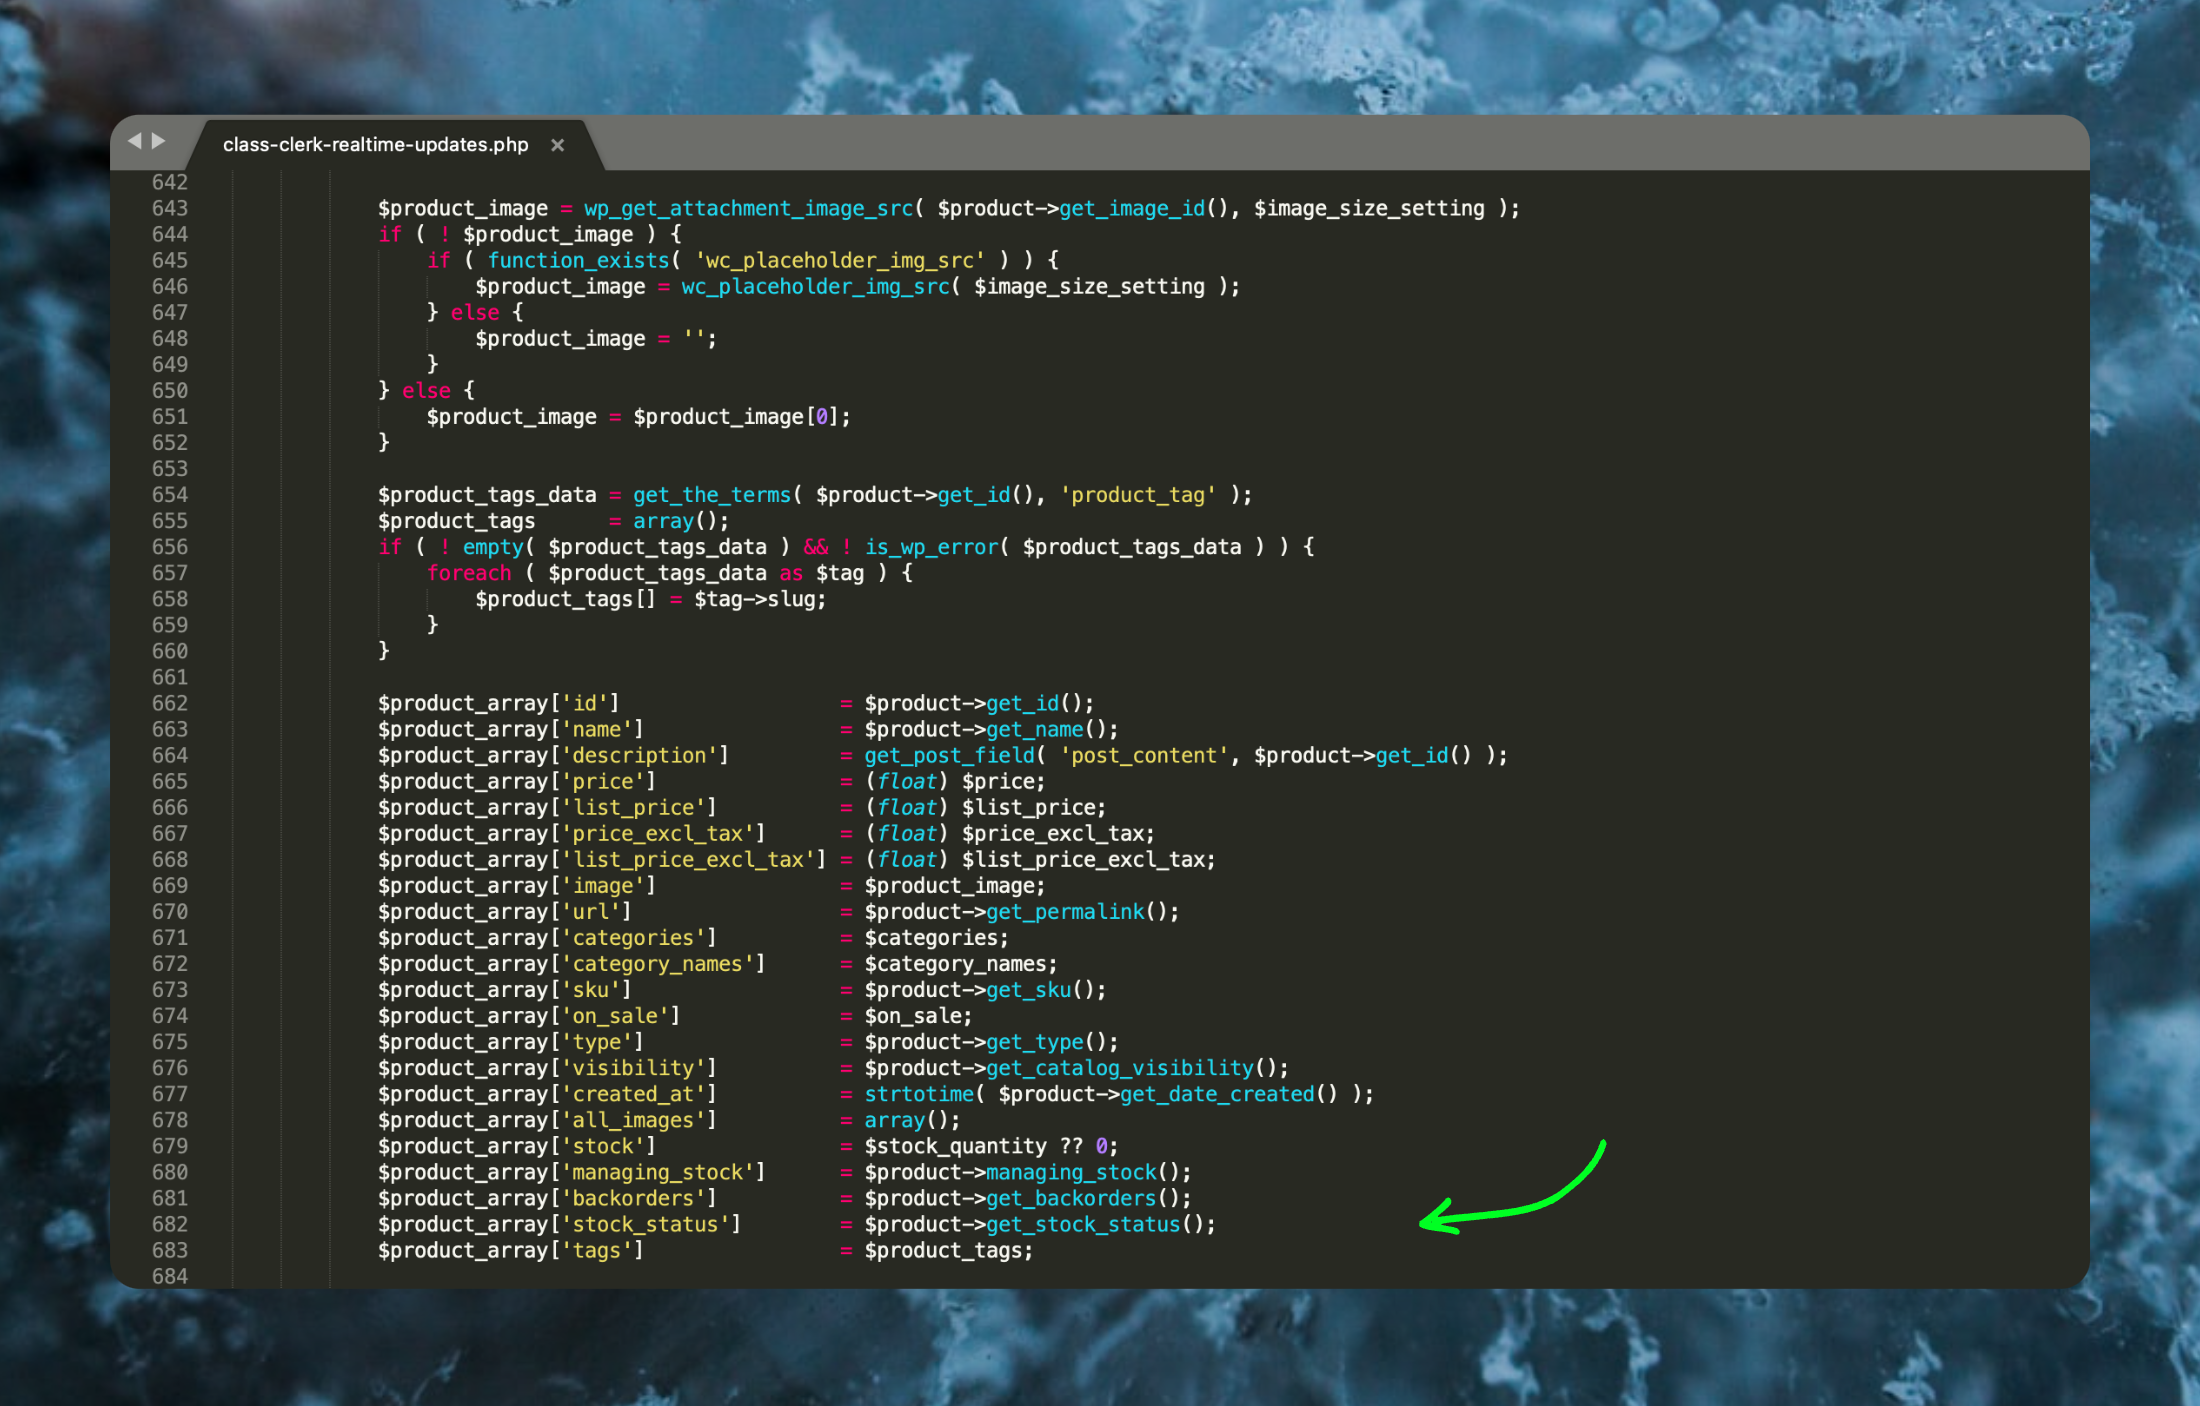2200x1406 pixels.
Task: Select the class-clerk-realtime-updates.php tab
Action: [x=375, y=145]
